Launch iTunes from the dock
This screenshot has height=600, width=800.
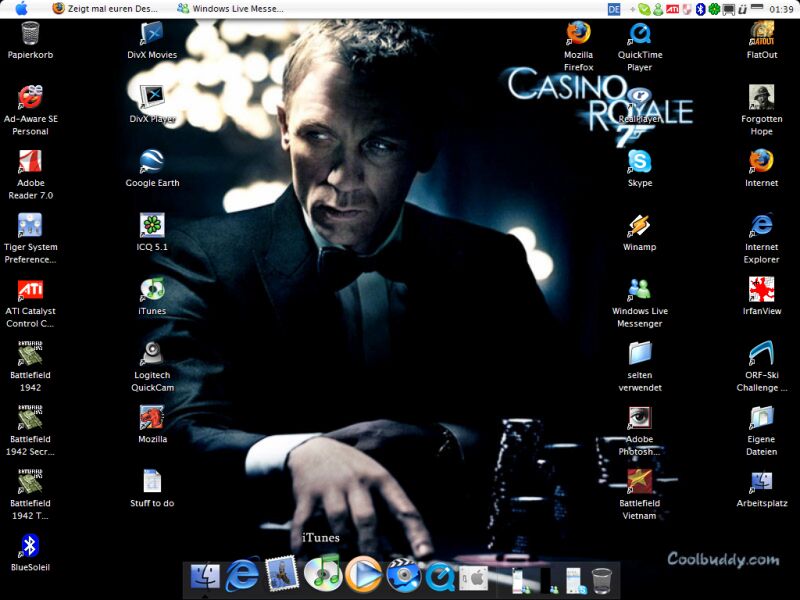[322, 572]
